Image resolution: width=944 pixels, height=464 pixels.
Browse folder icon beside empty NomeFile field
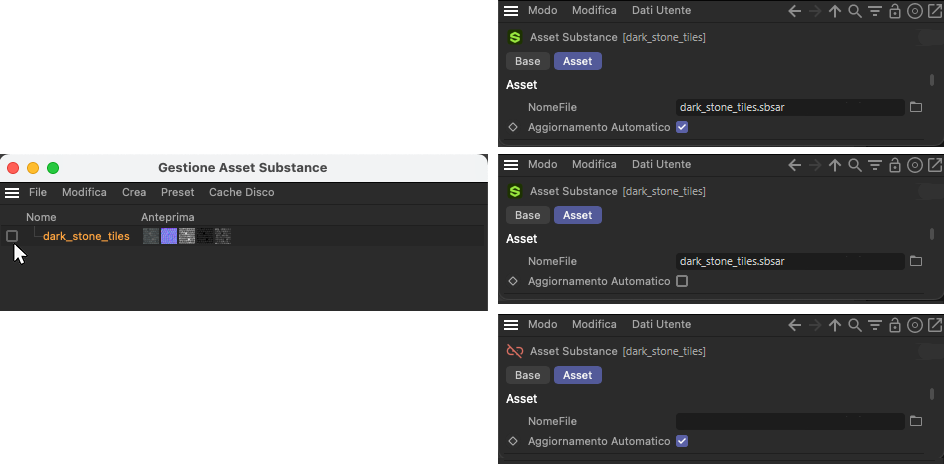point(916,421)
